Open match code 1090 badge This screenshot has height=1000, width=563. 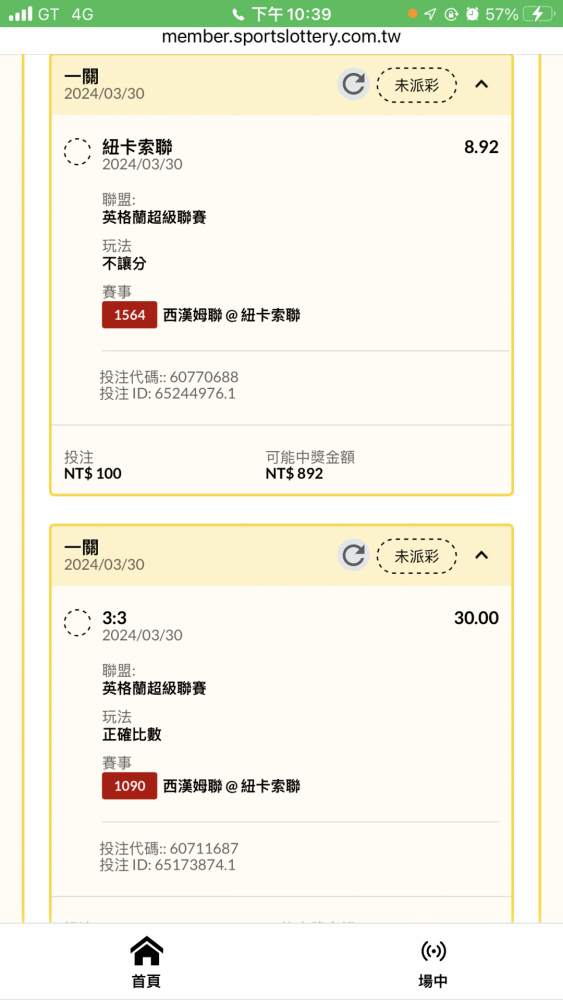(x=129, y=786)
